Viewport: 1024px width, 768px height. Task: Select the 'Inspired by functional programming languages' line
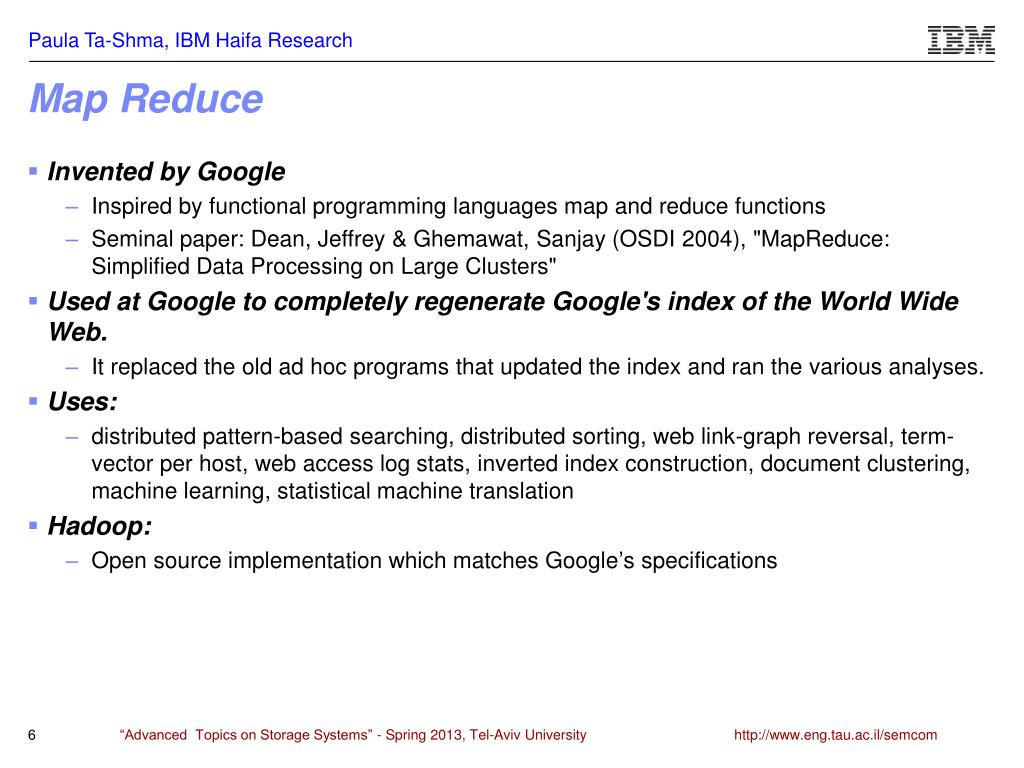[458, 206]
